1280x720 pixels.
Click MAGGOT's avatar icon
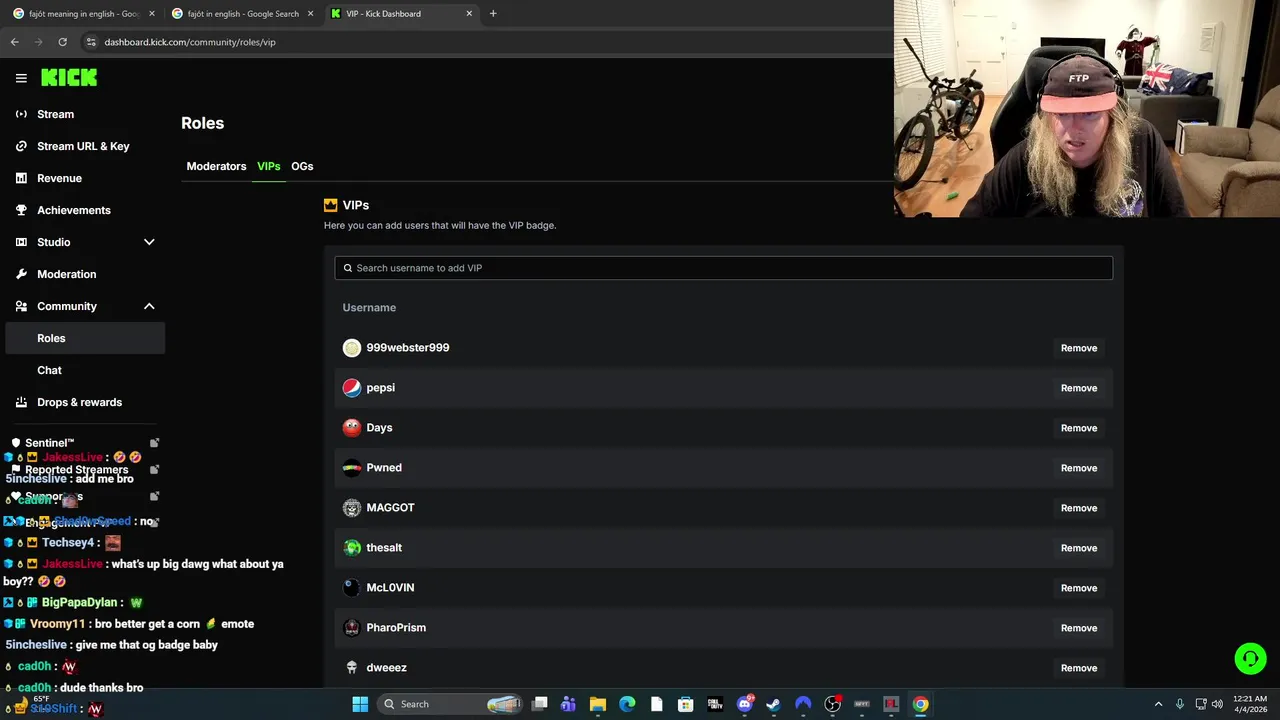[352, 508]
